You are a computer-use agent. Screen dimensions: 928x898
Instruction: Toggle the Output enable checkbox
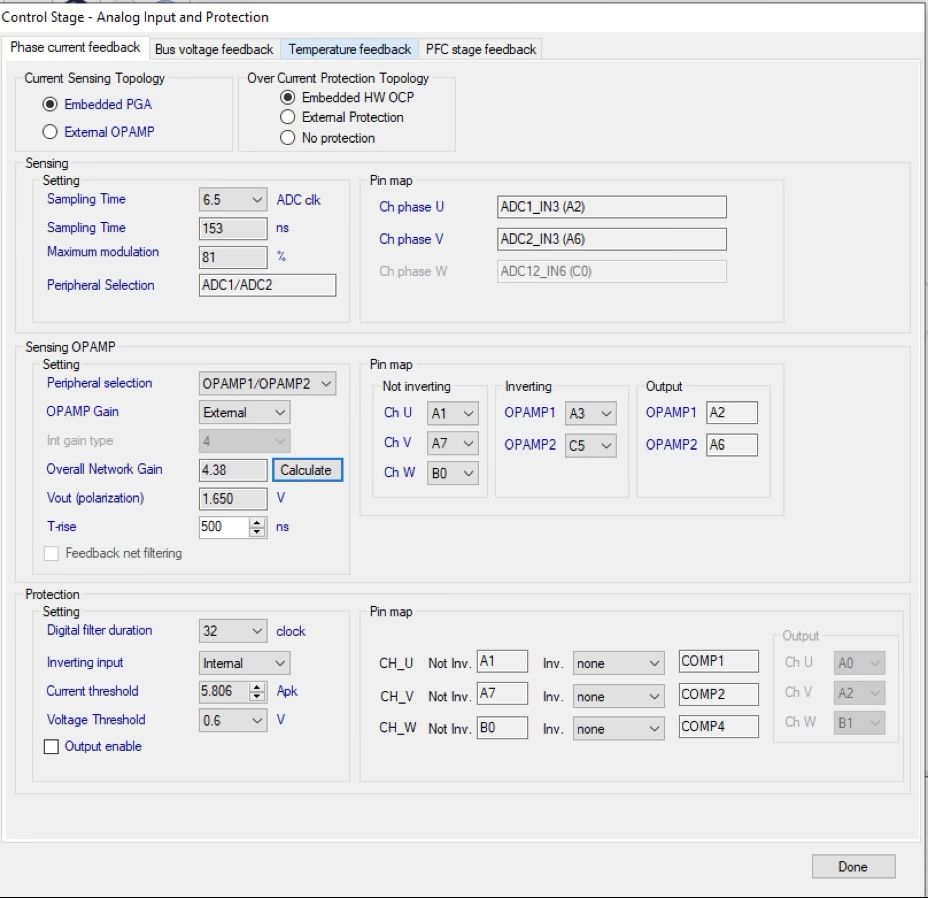click(51, 746)
